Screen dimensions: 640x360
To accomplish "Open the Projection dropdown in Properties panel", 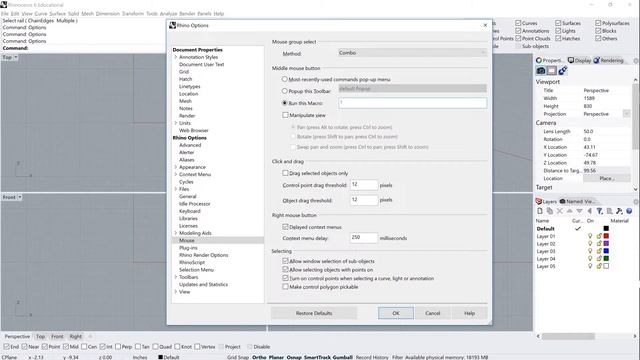I will (627, 114).
